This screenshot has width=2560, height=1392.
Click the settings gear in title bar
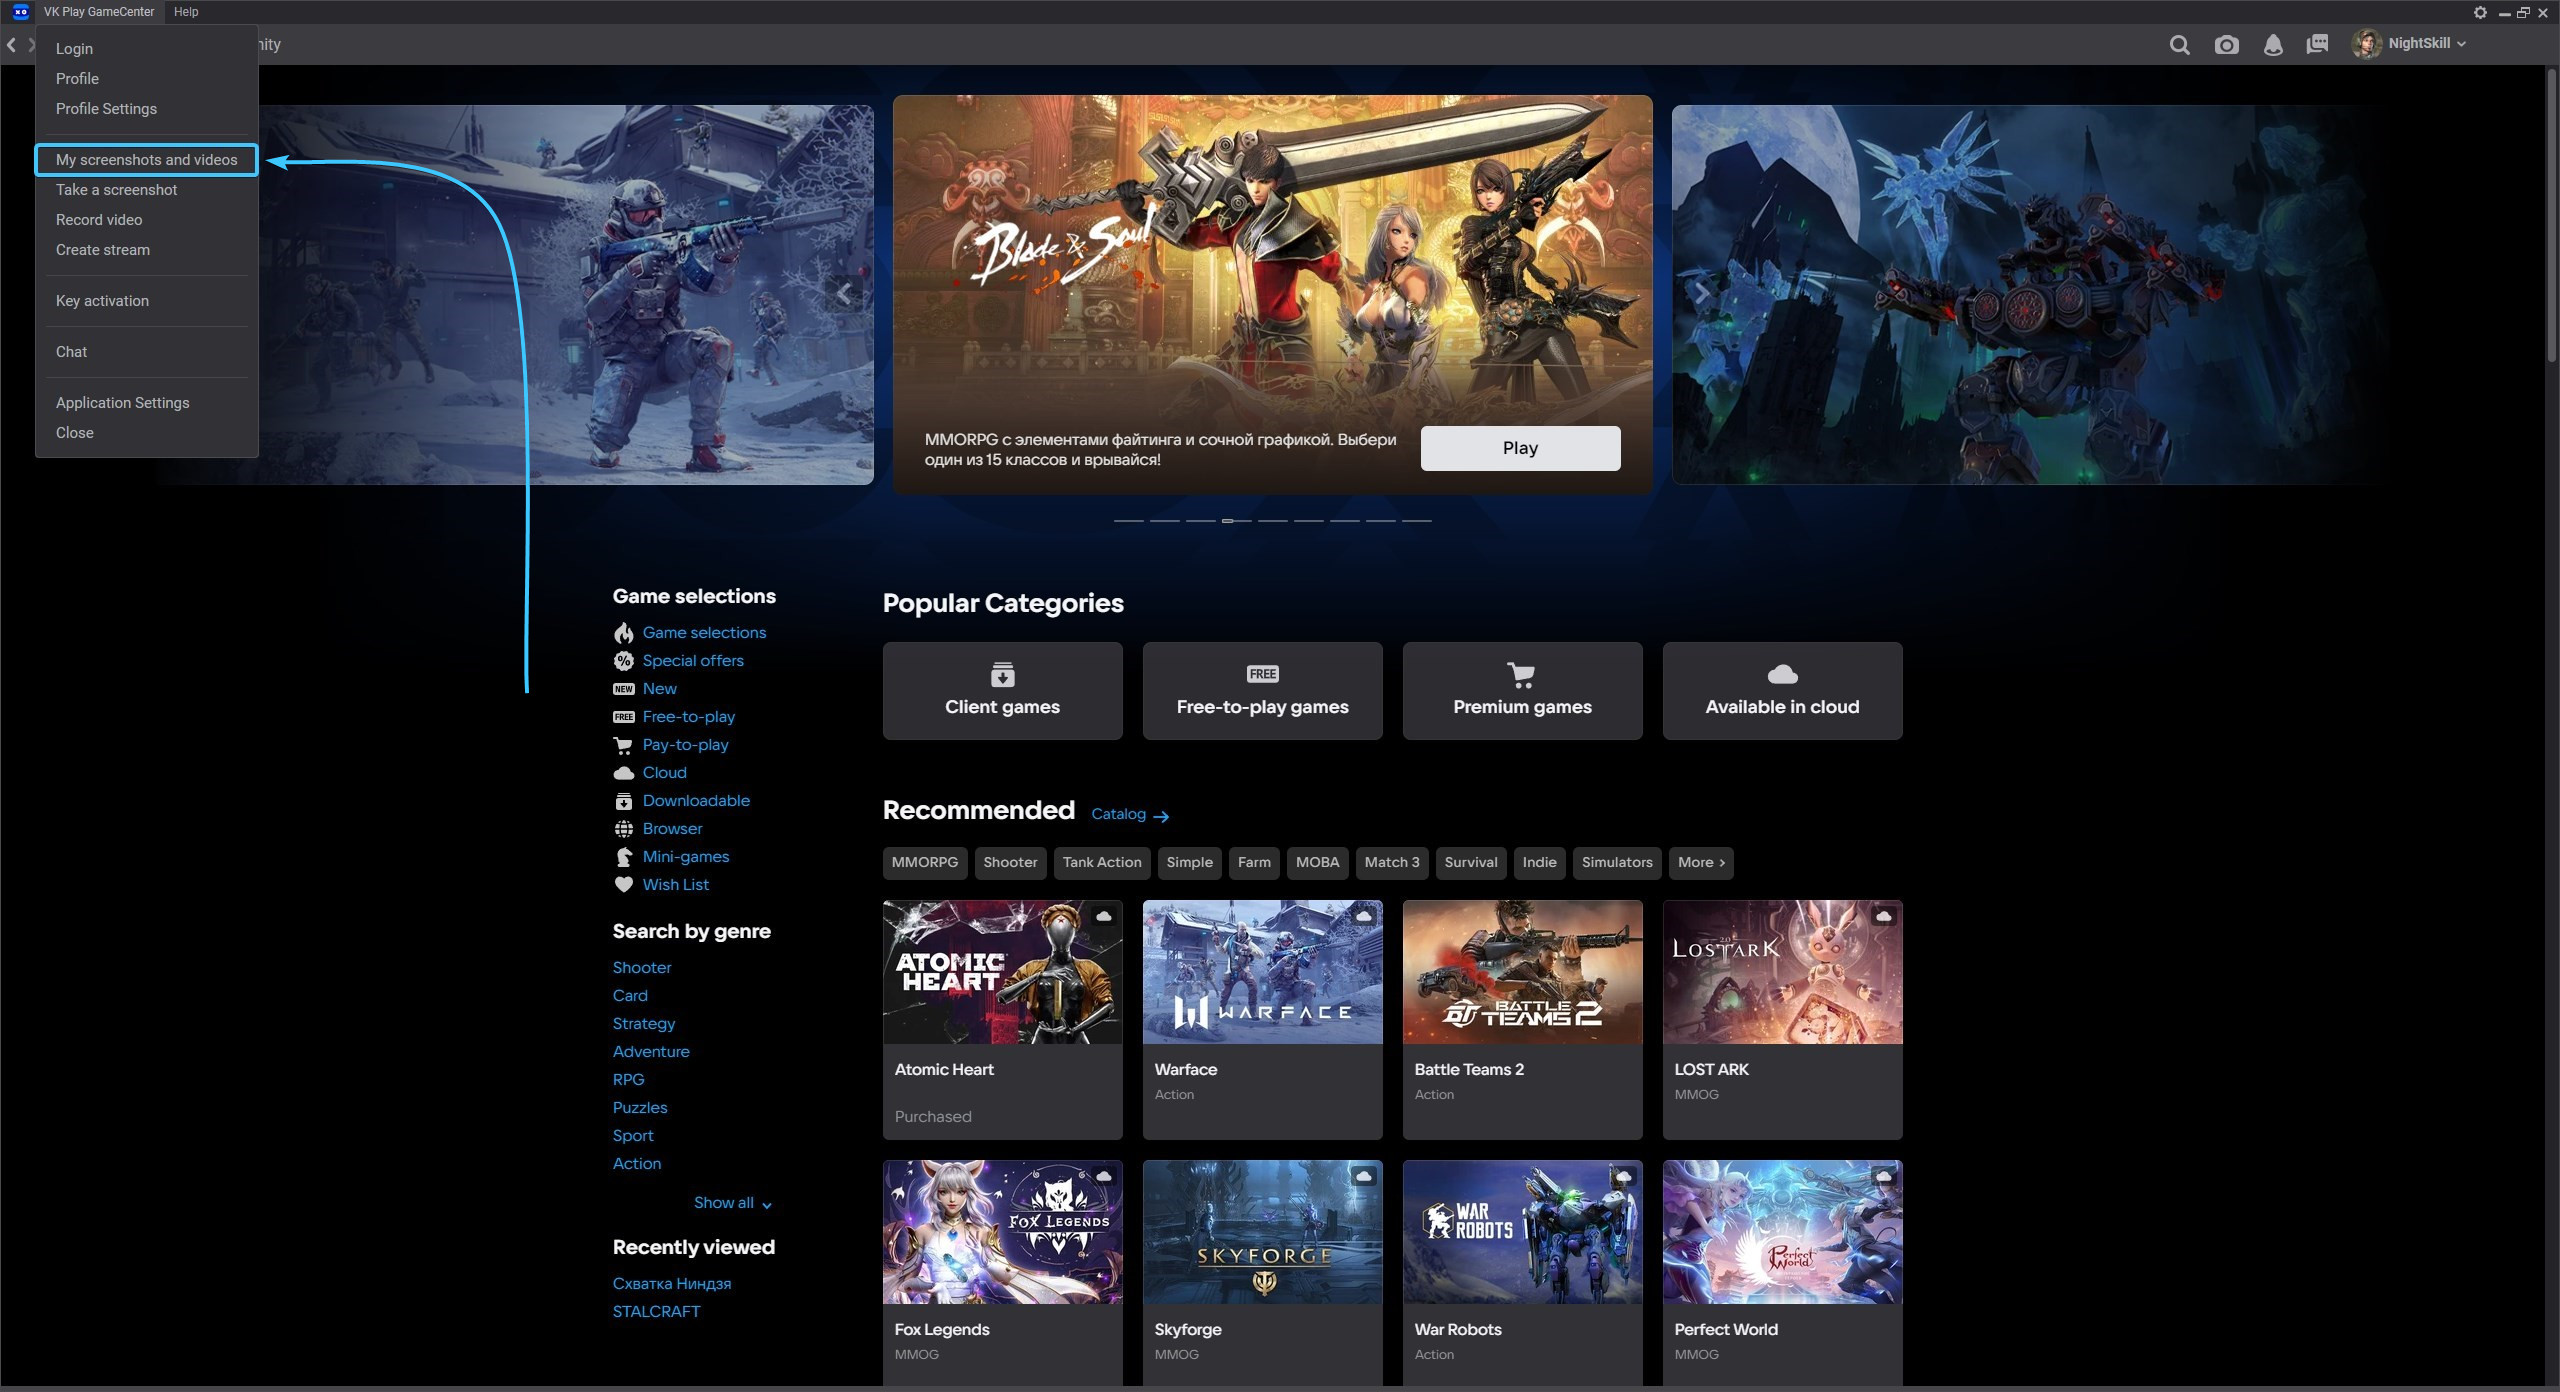click(x=2480, y=12)
